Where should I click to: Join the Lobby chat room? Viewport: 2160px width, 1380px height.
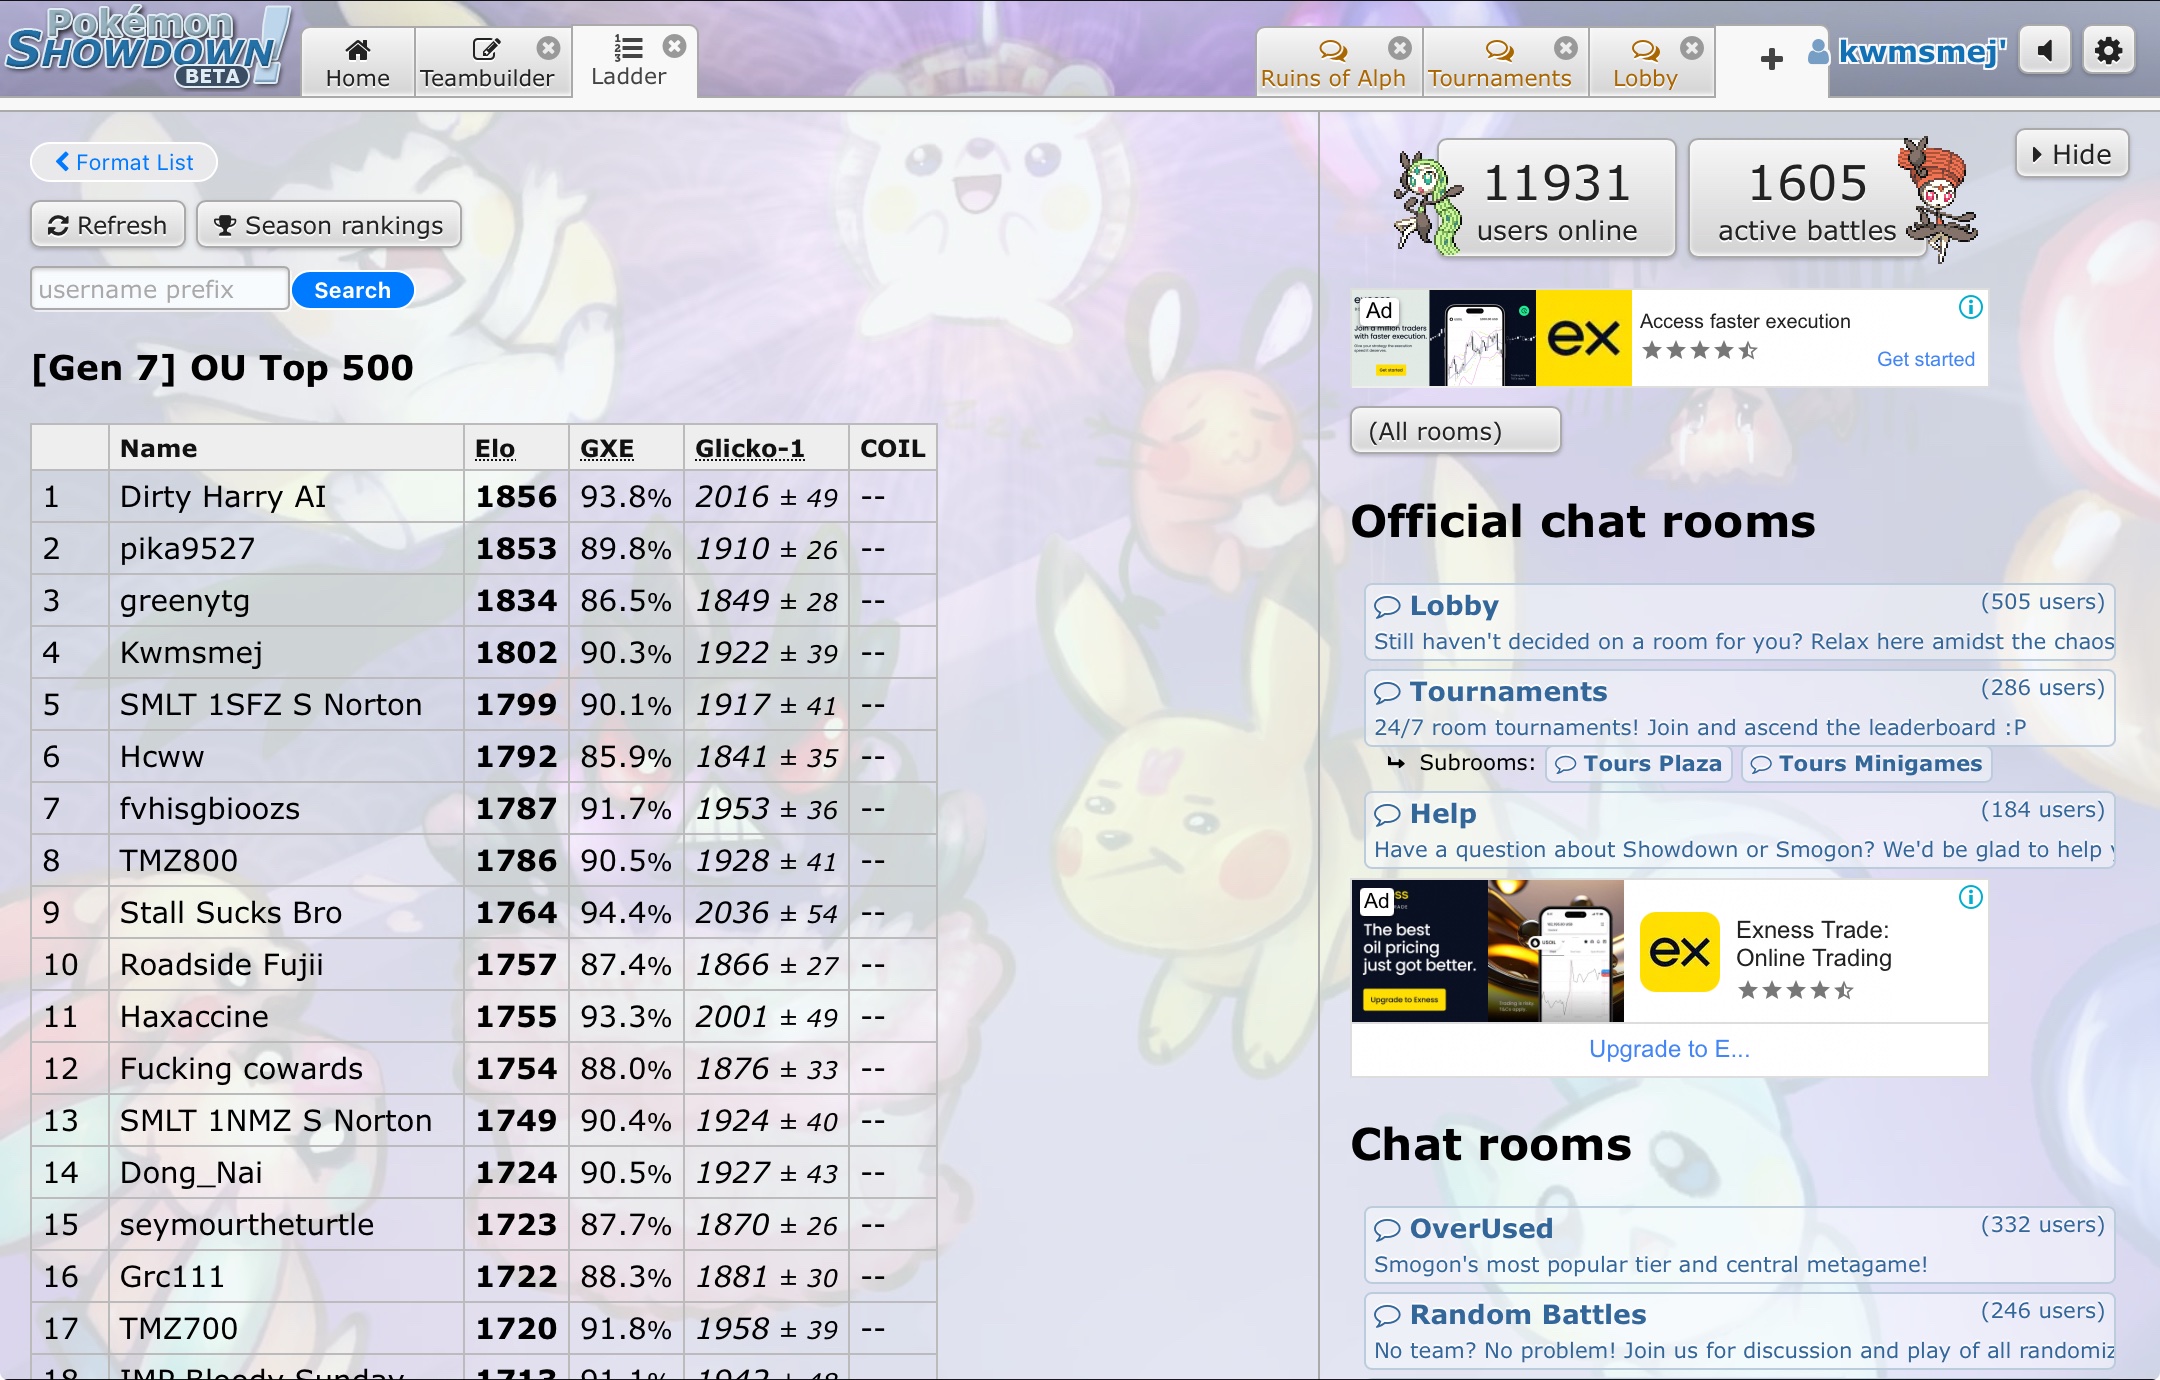pos(1740,622)
